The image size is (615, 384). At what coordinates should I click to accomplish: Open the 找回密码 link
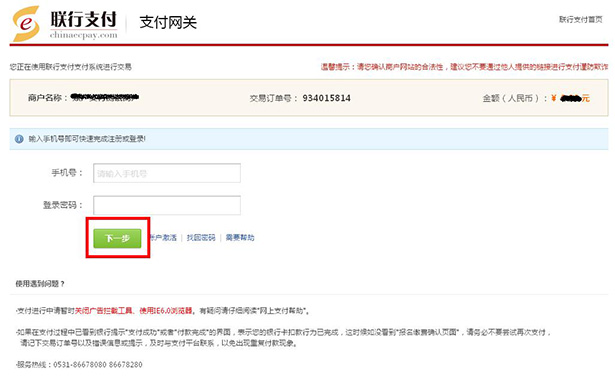(201, 238)
